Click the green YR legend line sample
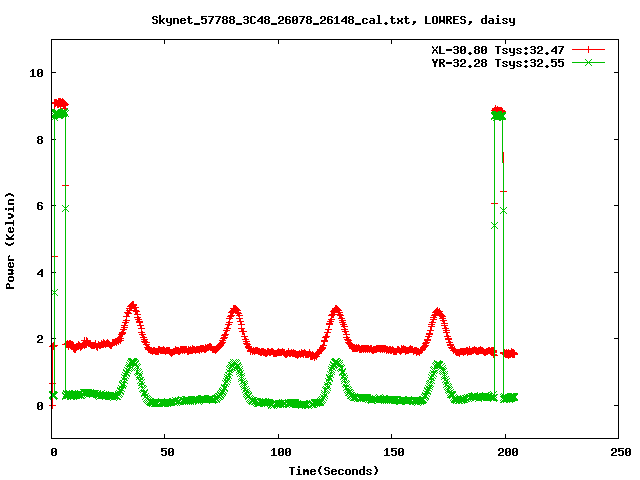Viewport: 640px width, 480px height. pos(588,62)
